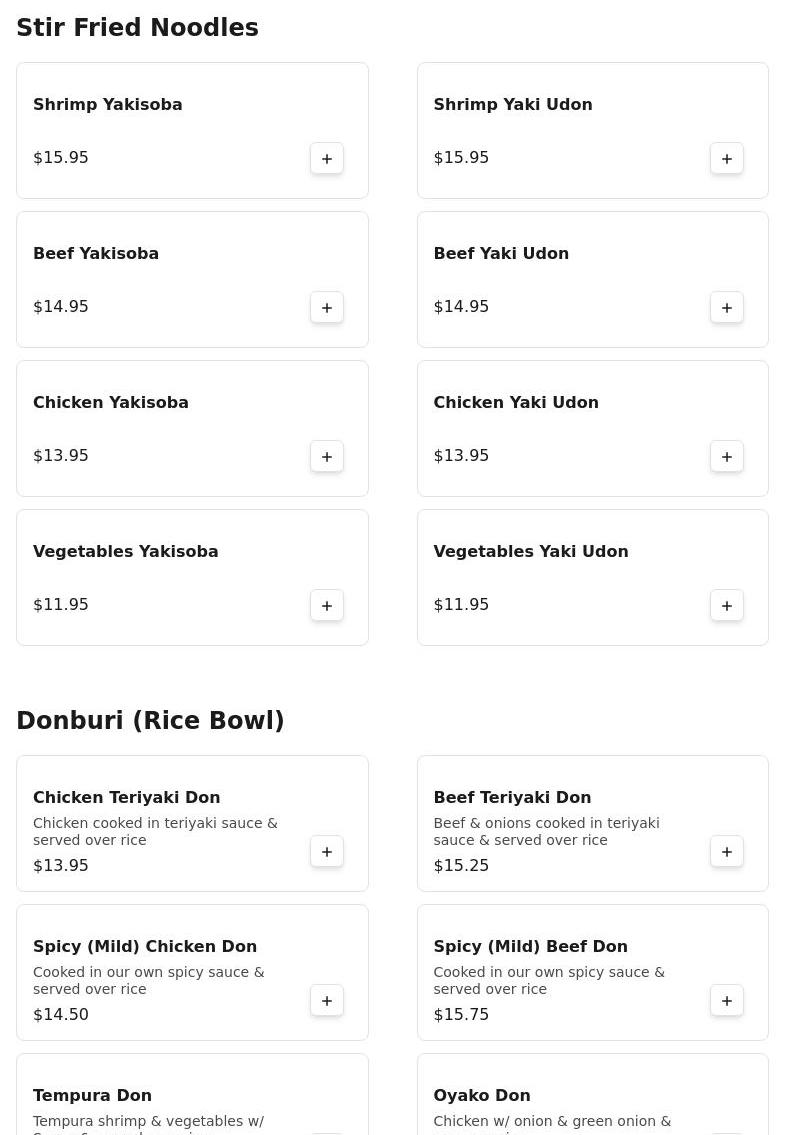Screen dimensions: 785x1135
Task: Open Shrimp Yakisoba item title
Action: (x=107, y=104)
